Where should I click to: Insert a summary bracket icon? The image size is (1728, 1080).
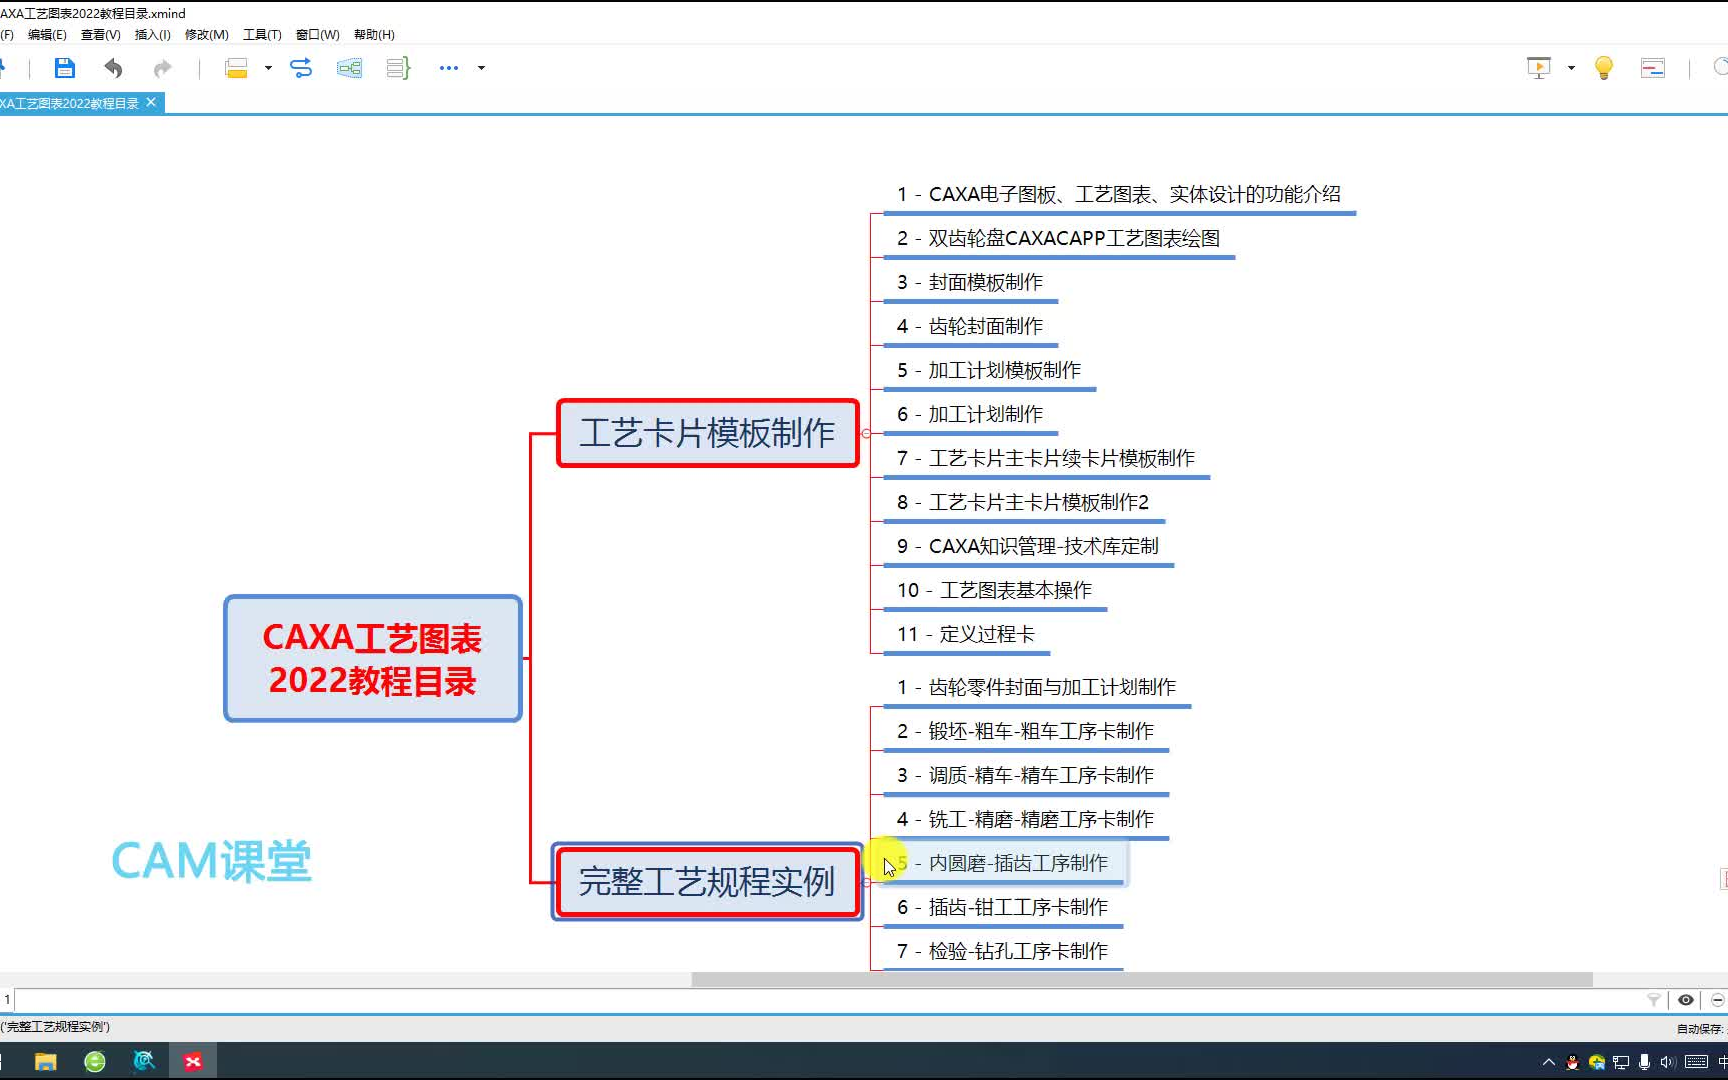tap(398, 68)
